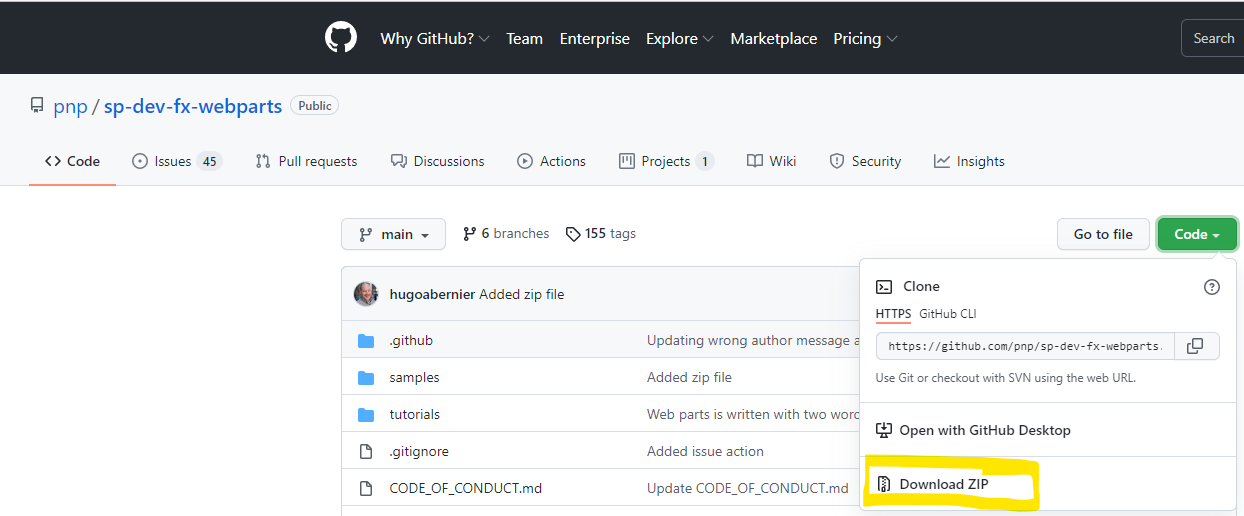Click the tutorials folder icon

366,415
